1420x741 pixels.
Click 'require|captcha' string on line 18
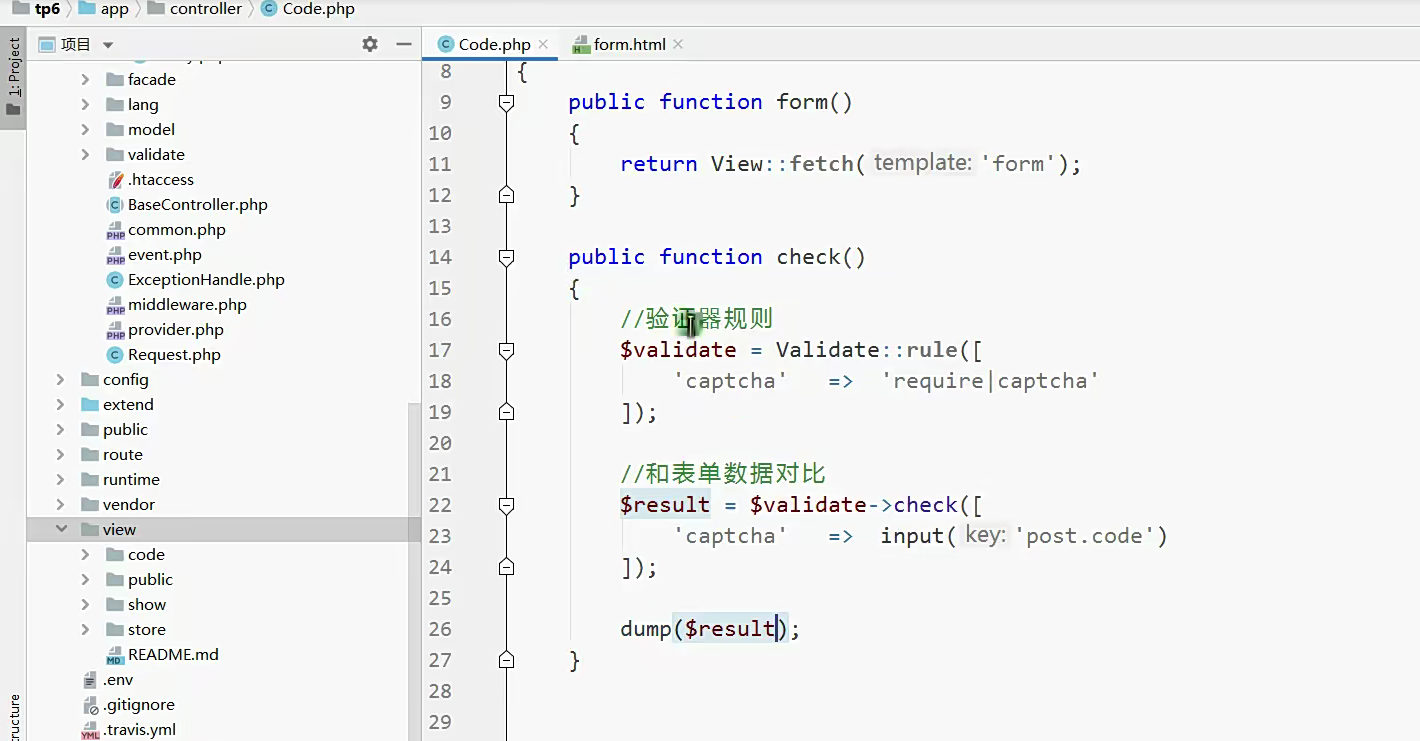coord(990,381)
